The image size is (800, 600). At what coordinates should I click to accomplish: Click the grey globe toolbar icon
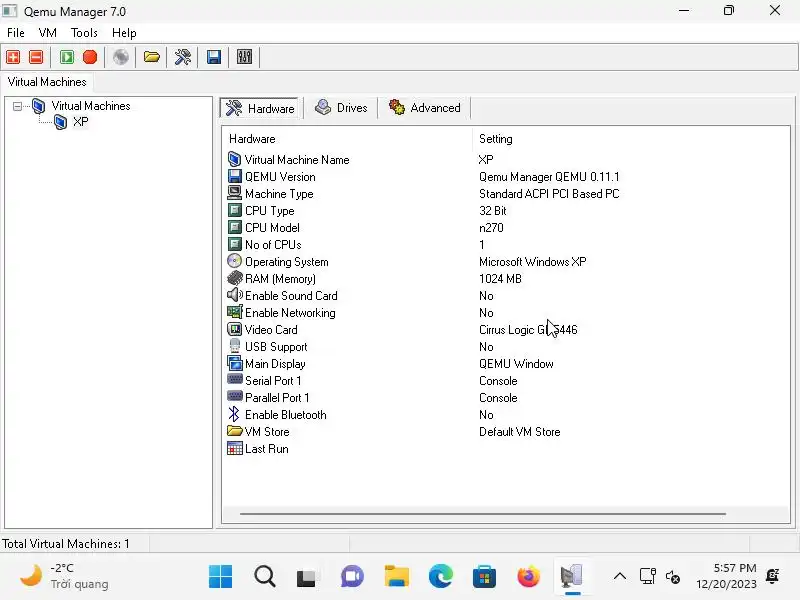[x=121, y=57]
